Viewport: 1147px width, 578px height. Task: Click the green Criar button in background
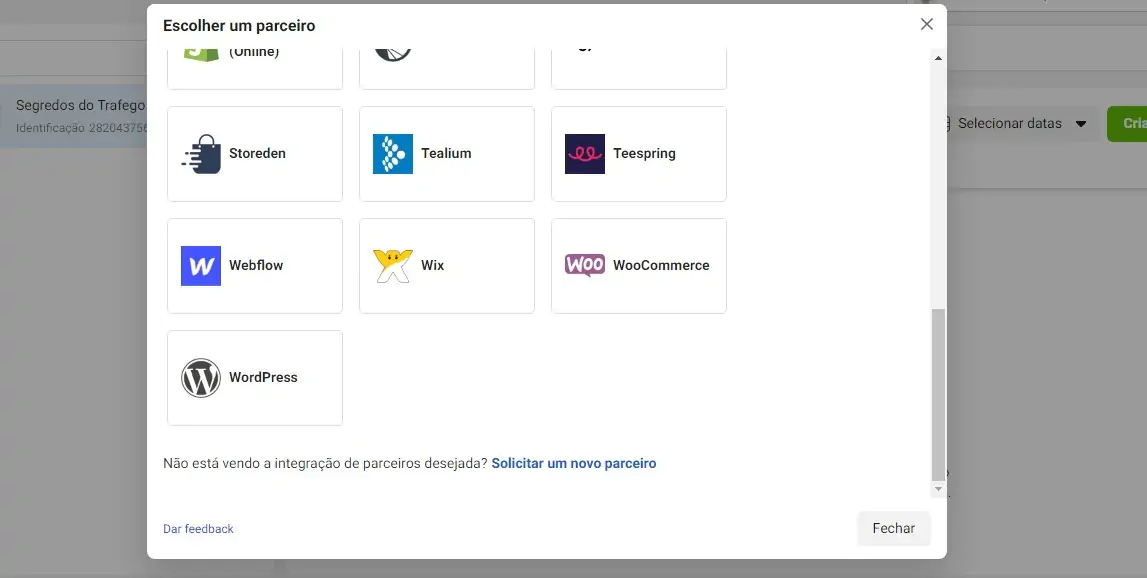point(1127,124)
